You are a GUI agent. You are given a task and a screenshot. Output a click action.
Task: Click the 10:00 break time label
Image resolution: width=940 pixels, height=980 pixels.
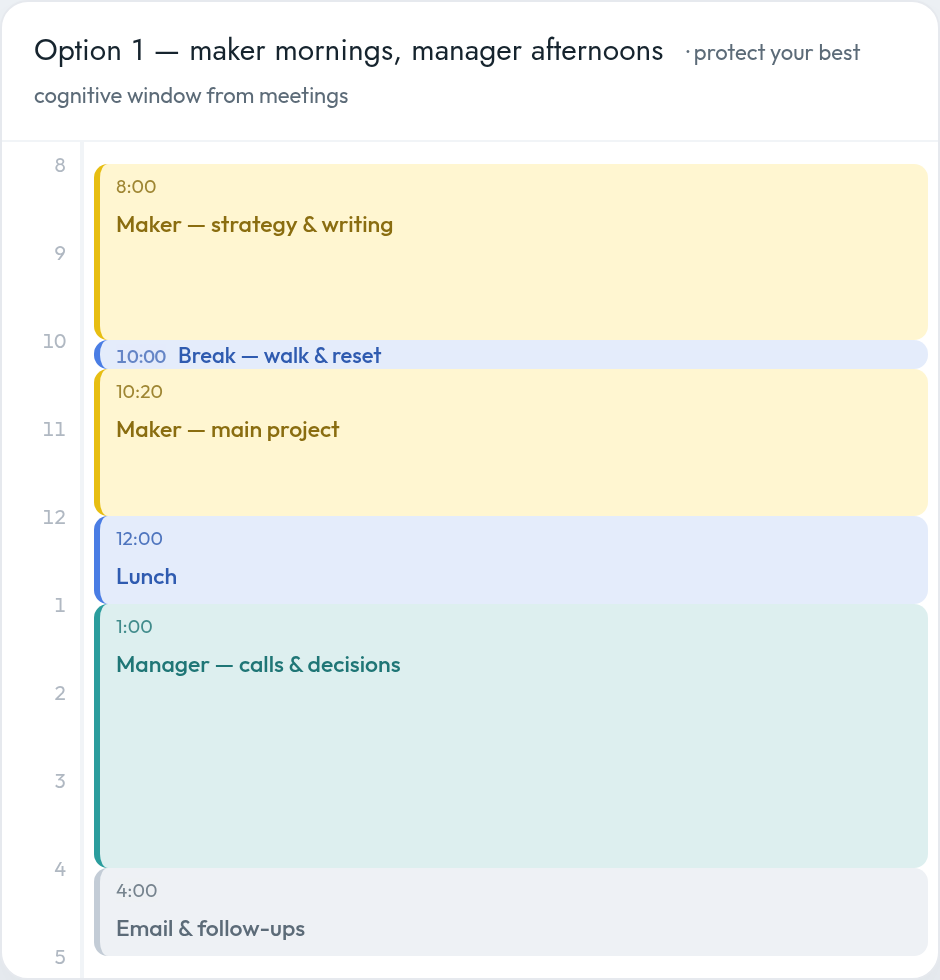141,356
